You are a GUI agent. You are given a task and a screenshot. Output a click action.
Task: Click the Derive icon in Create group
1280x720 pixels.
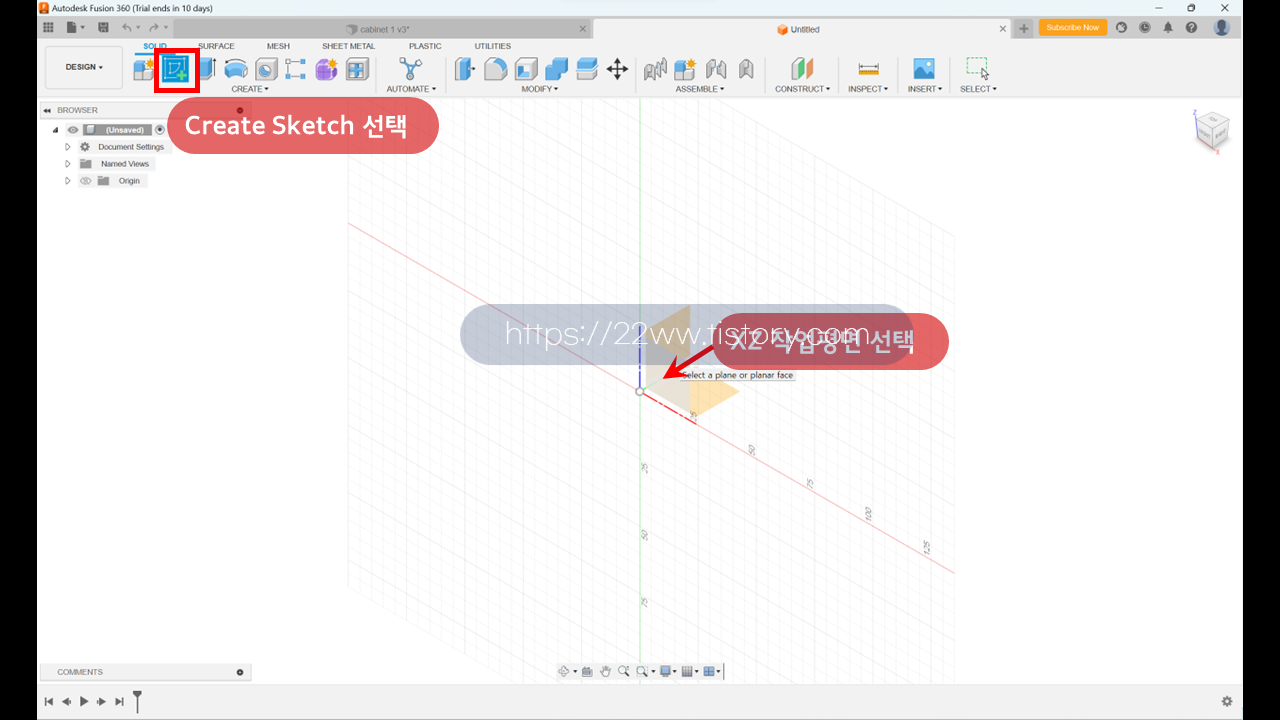(357, 69)
